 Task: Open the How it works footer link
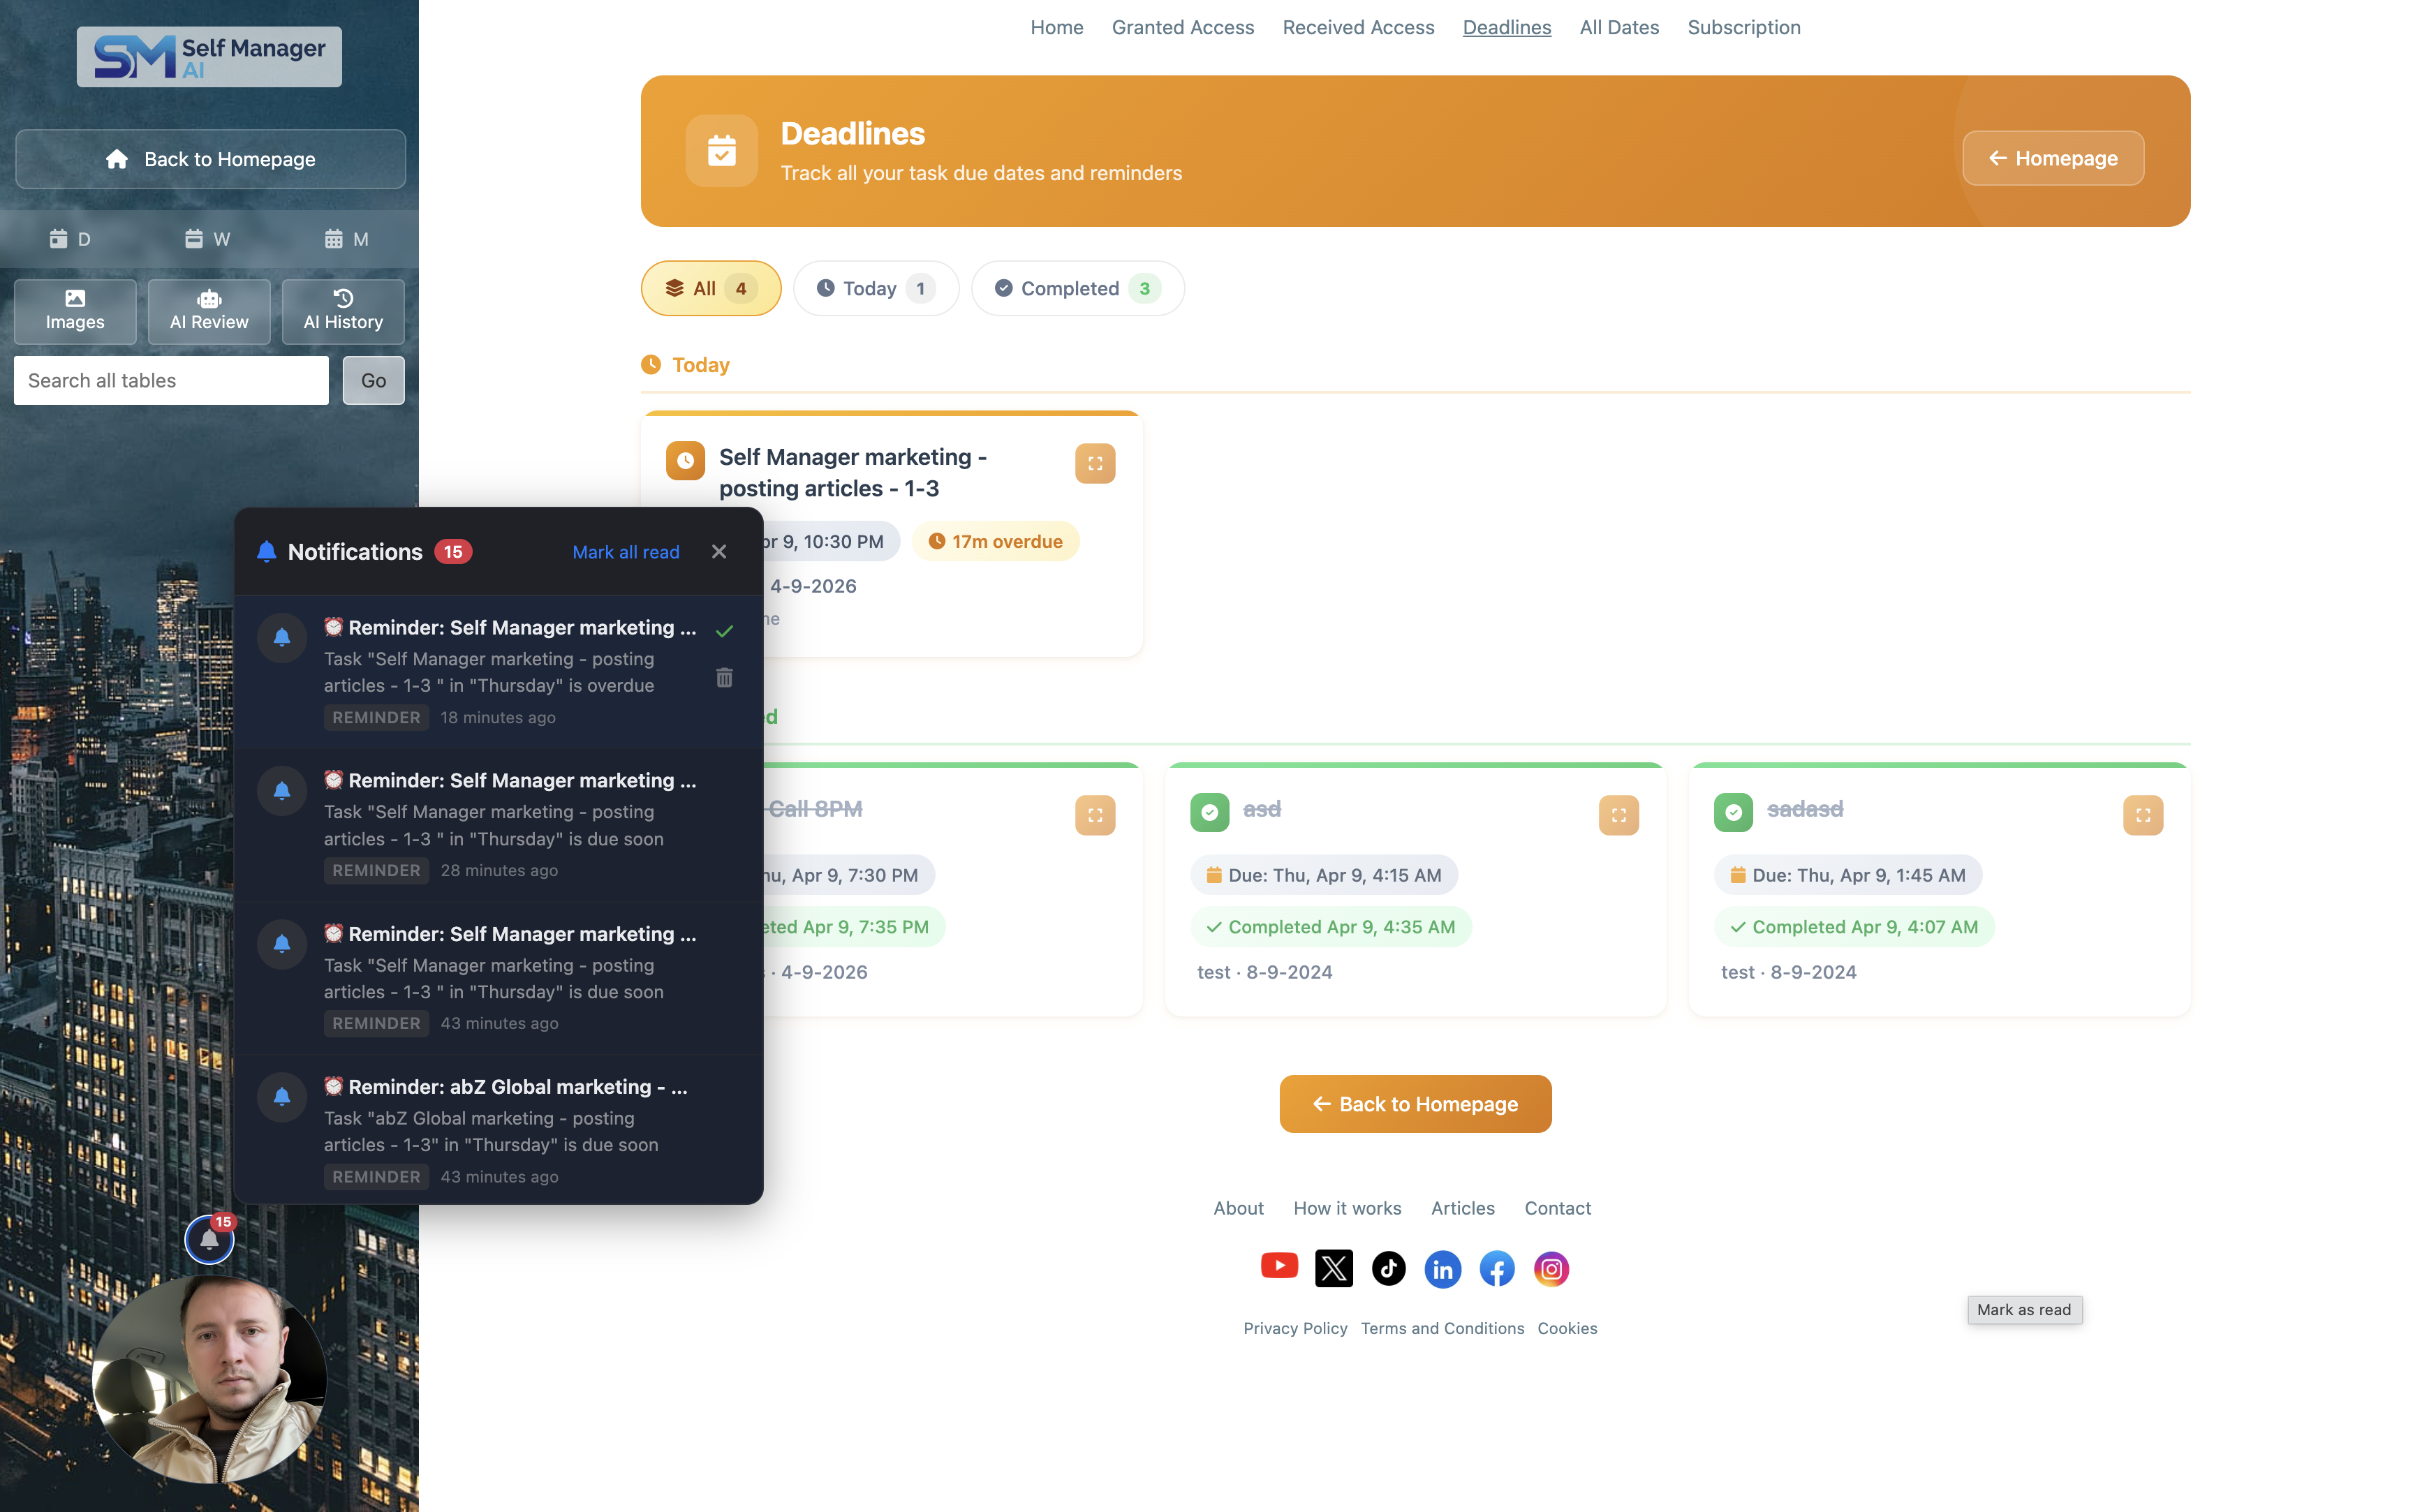[1347, 1208]
